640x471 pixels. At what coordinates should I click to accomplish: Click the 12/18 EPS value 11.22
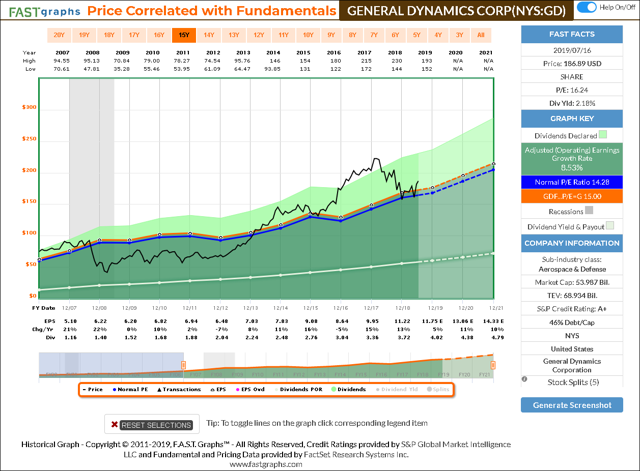point(402,321)
